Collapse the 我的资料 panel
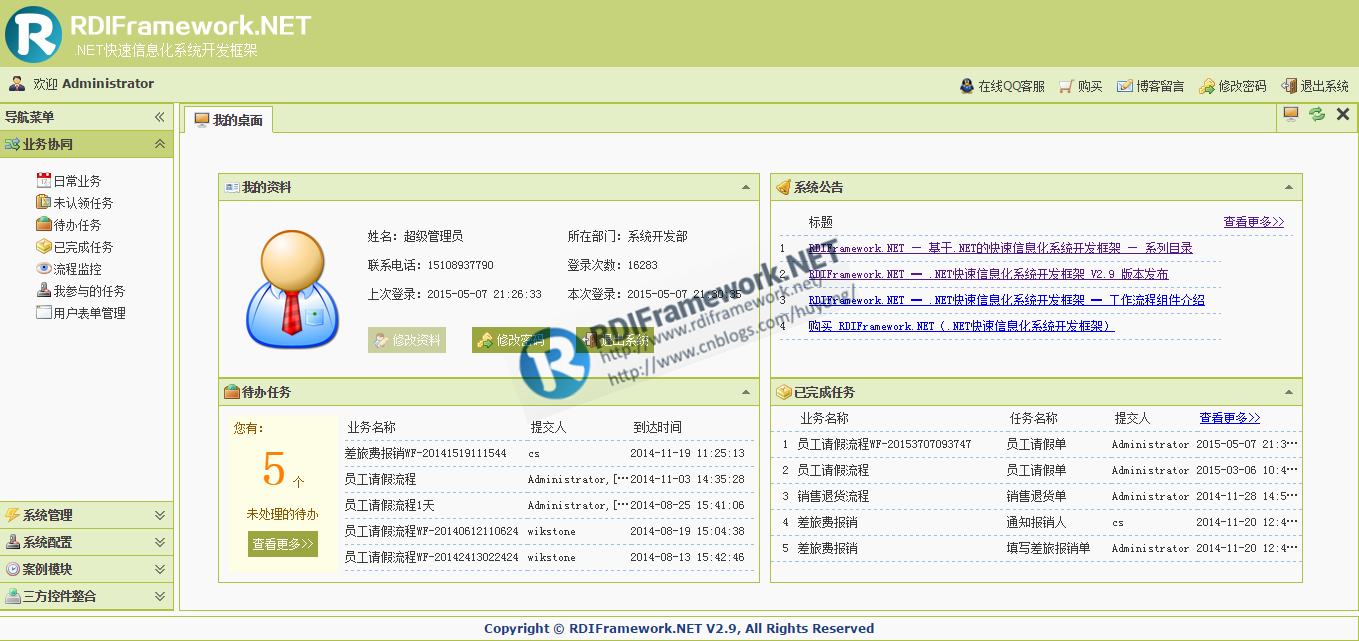 [745, 187]
